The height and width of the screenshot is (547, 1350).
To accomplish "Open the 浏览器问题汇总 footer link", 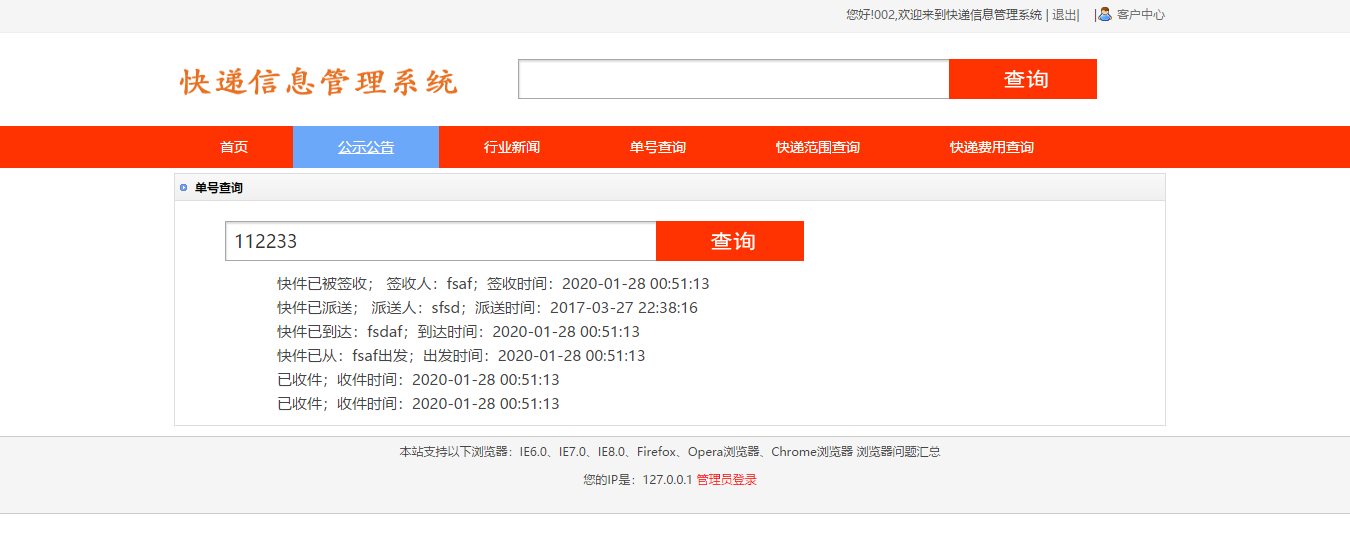I will tap(898, 452).
